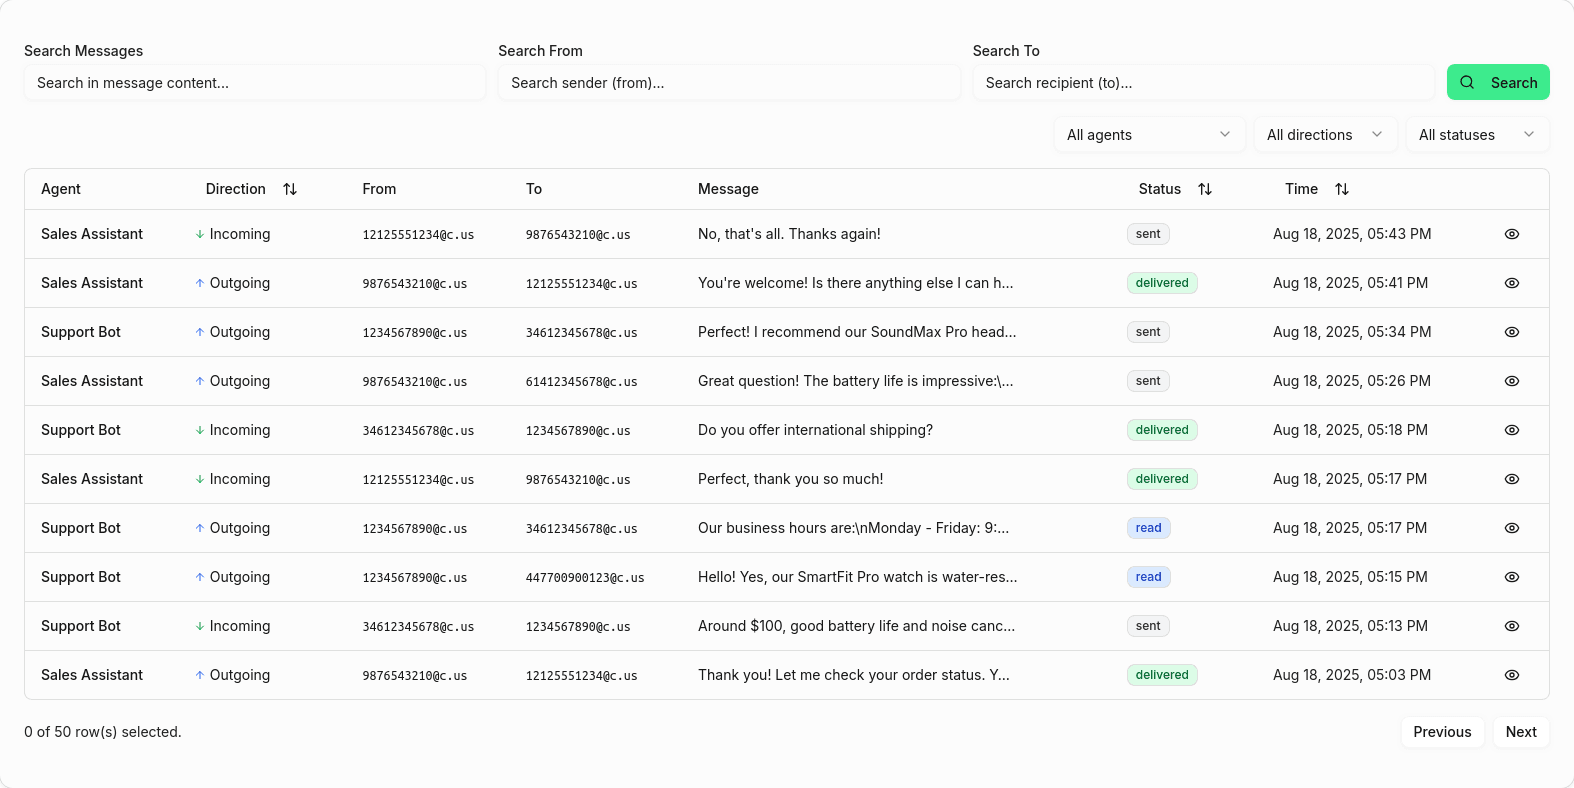Screen dimensions: 1574x788
Task: Select the battery life message row
Action: click(x=855, y=381)
